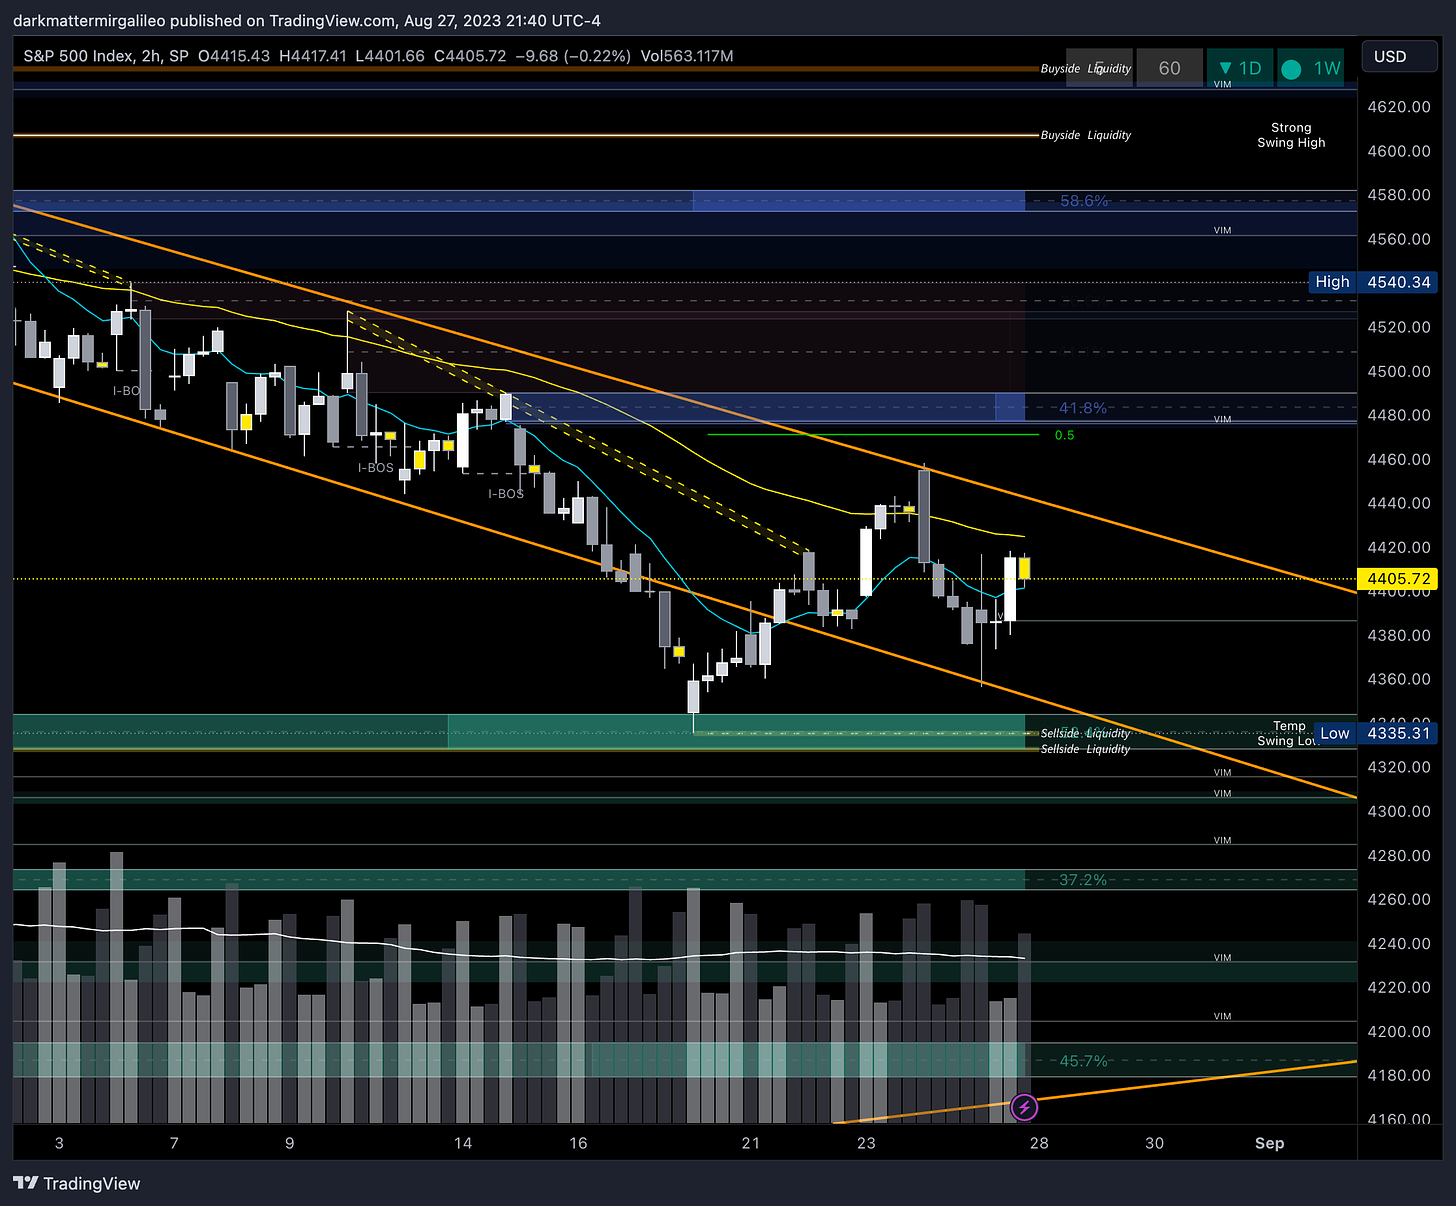Click 4460.00 on the price axis
Viewport: 1456px width, 1206px height.
(1398, 459)
